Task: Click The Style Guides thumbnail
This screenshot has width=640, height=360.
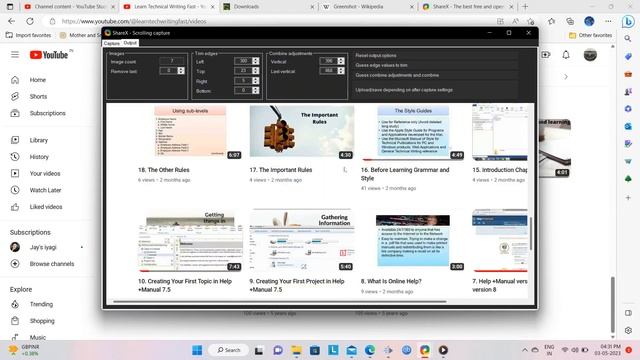Action: tap(413, 132)
